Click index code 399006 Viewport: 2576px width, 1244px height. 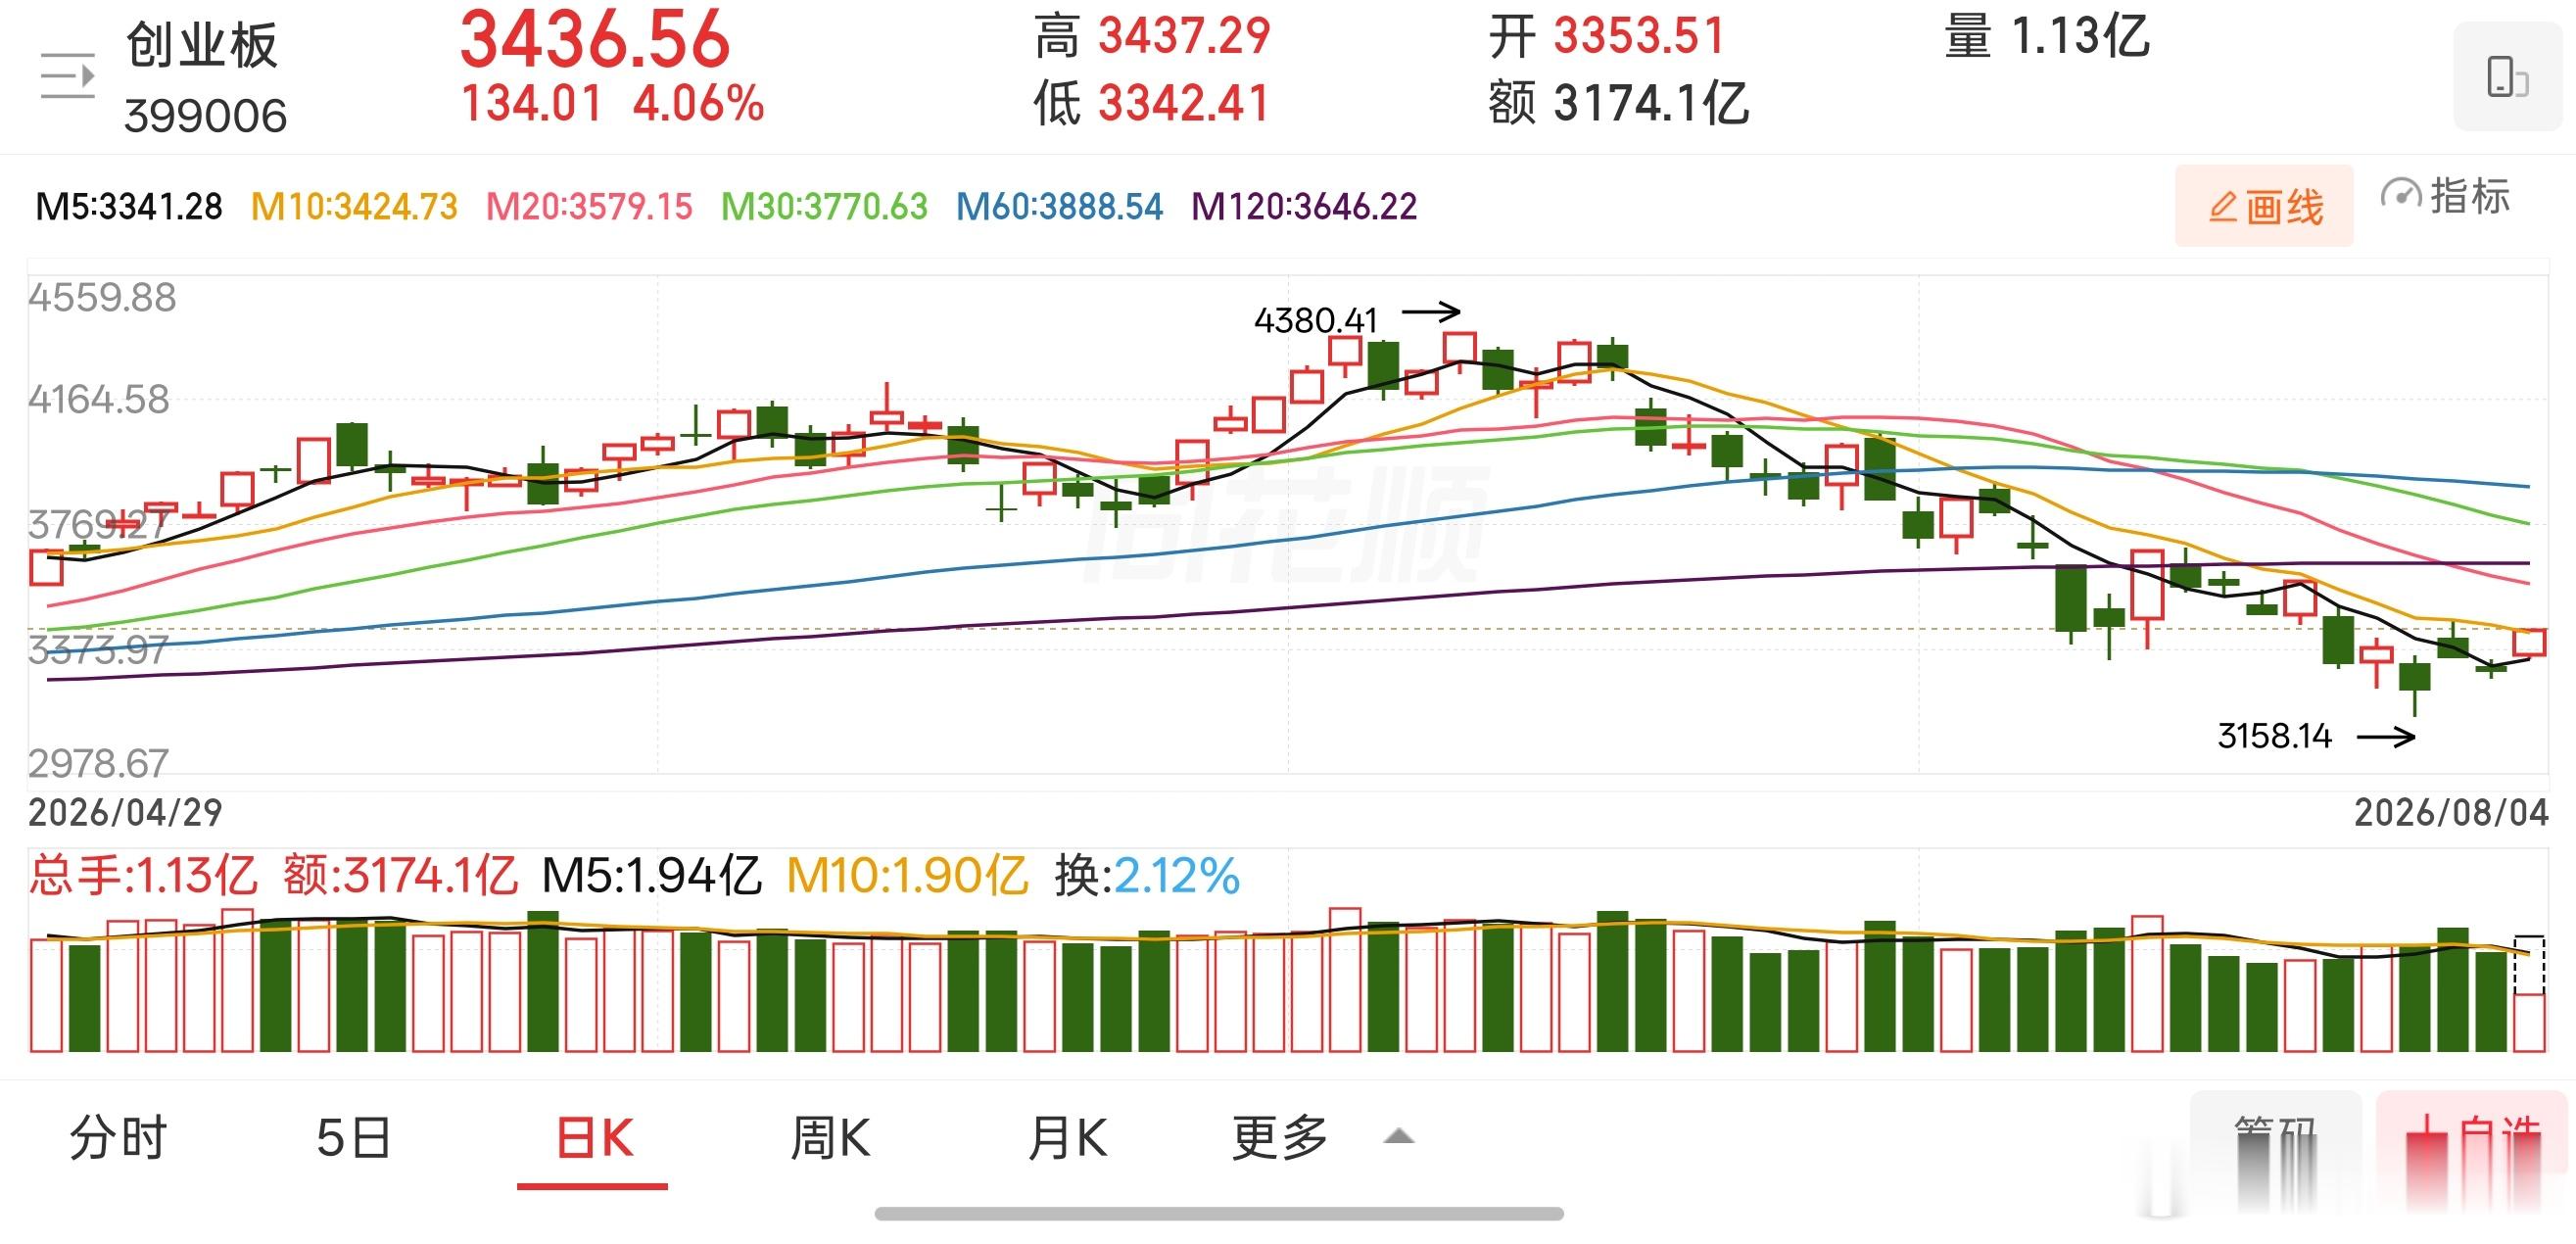coord(205,116)
